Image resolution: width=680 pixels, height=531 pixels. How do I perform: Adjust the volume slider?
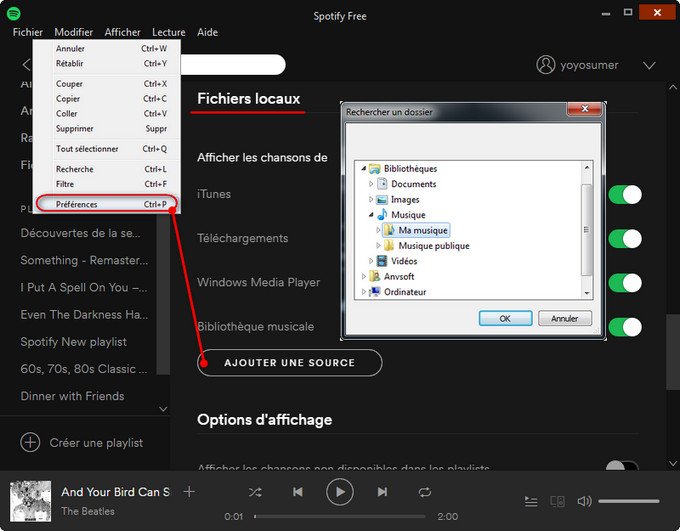(x=628, y=501)
